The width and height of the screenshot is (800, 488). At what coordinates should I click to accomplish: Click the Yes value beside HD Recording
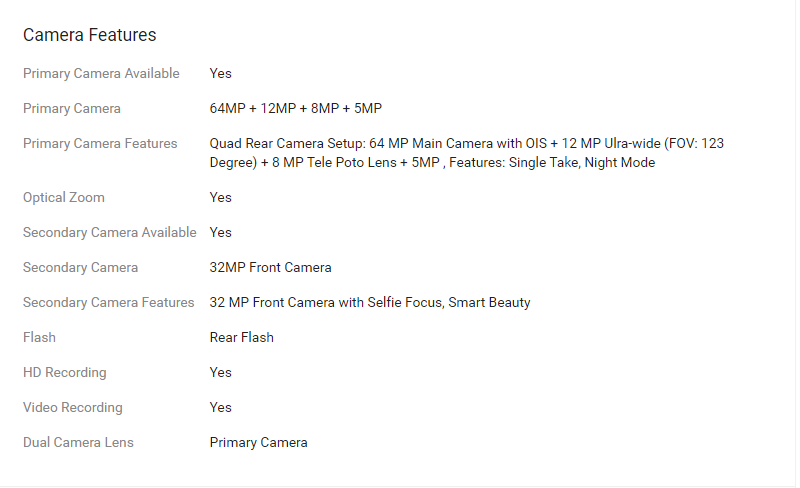pos(221,372)
